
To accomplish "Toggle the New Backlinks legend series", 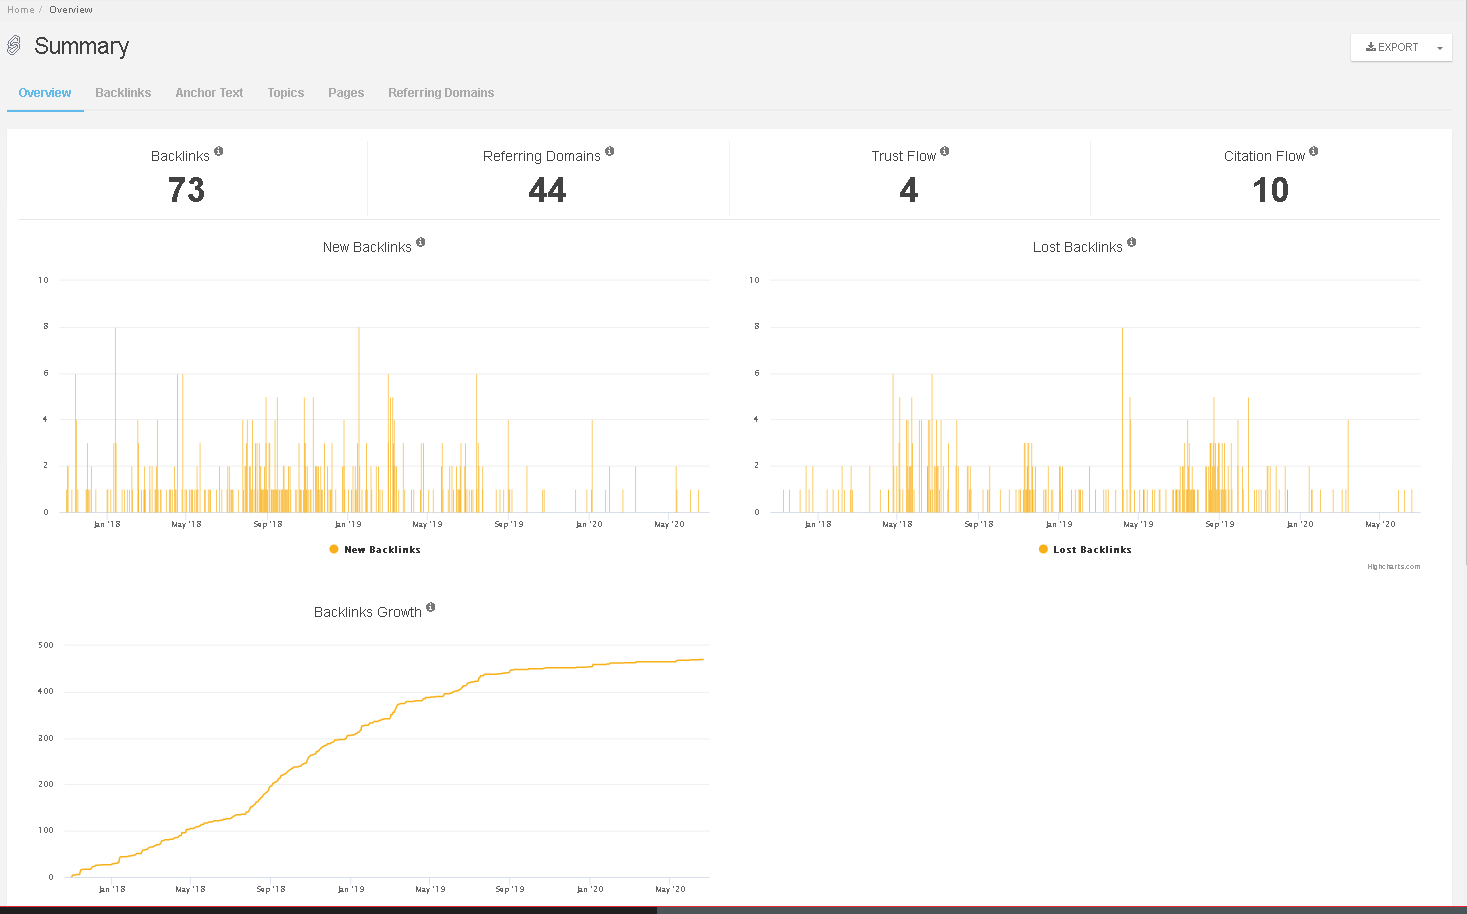I will click(375, 550).
